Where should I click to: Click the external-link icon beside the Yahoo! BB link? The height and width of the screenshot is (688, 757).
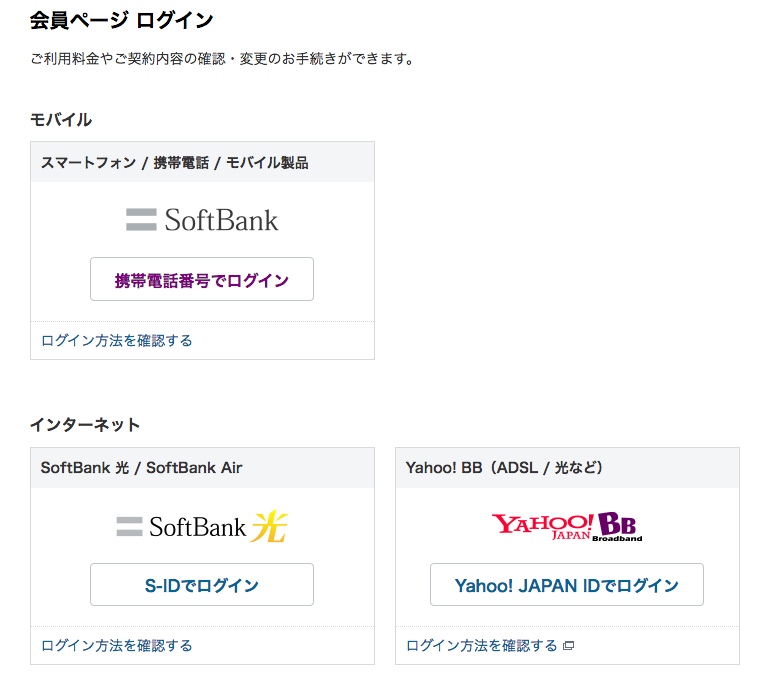(568, 646)
